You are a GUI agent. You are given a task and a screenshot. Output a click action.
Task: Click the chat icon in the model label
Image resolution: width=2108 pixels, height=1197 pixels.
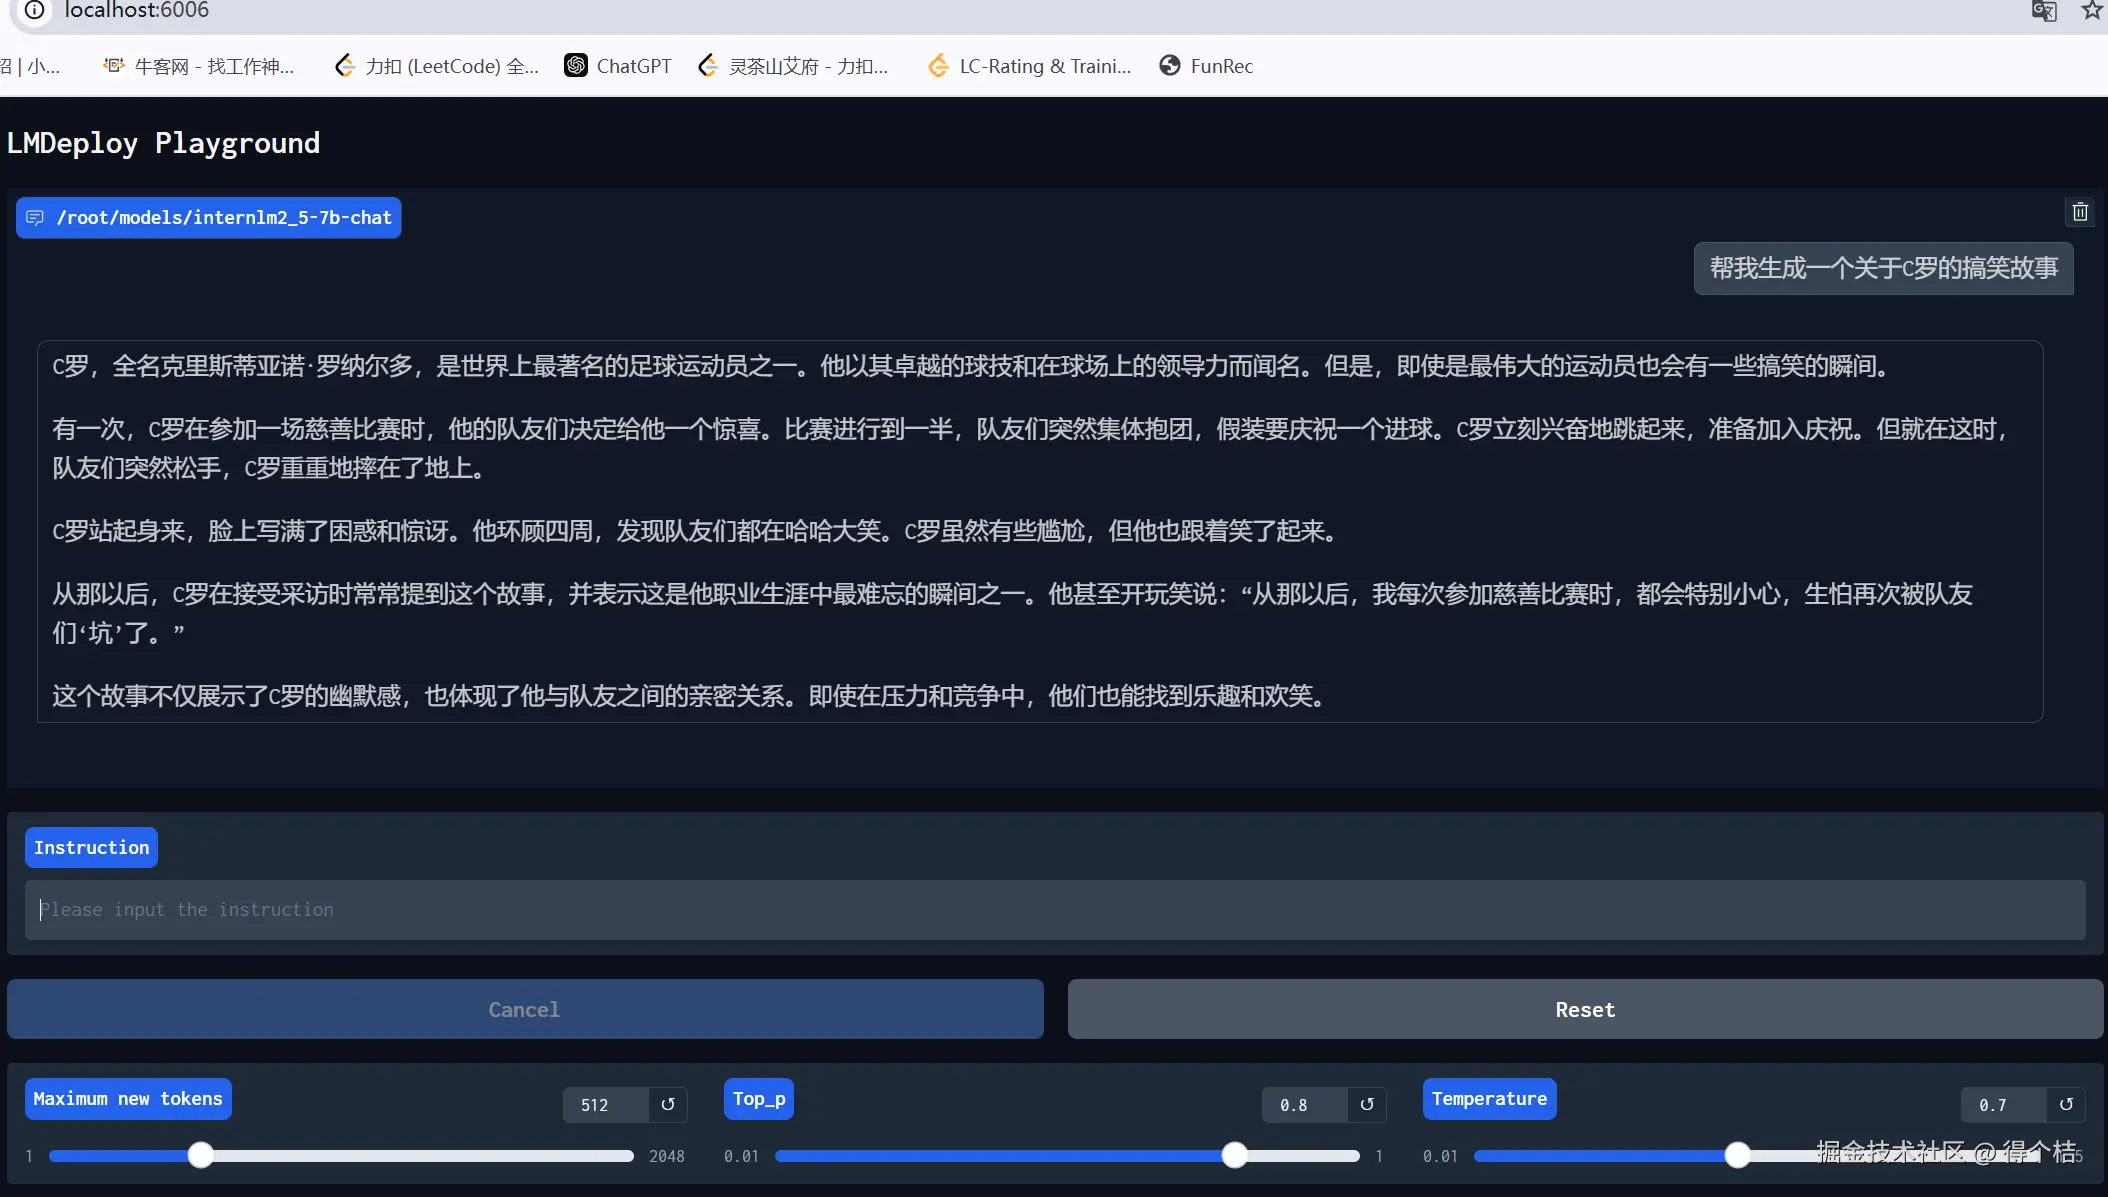(x=35, y=218)
